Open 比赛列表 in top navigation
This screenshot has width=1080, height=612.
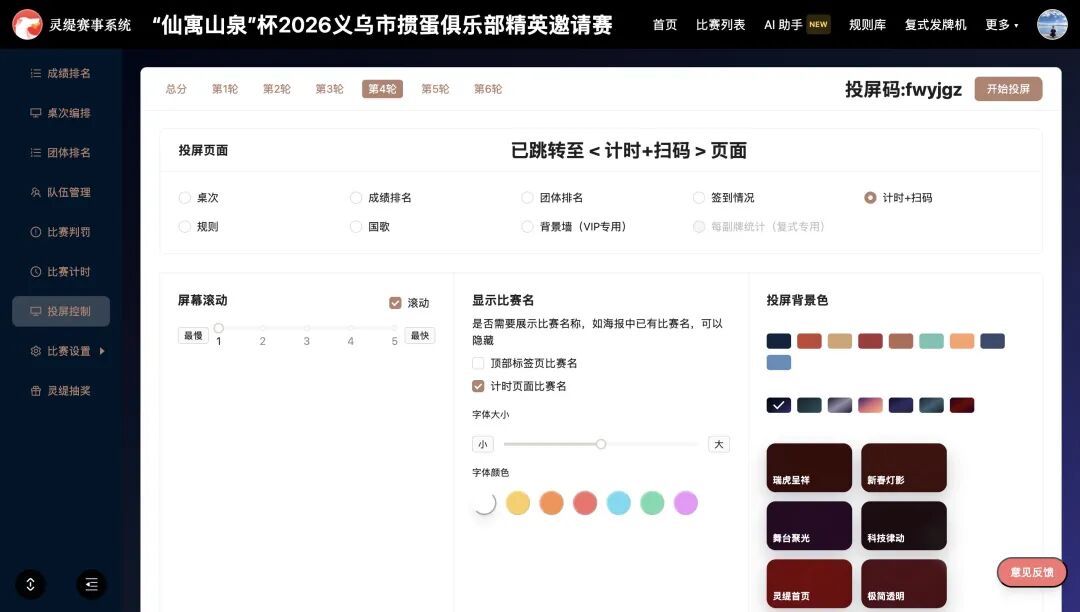click(720, 25)
